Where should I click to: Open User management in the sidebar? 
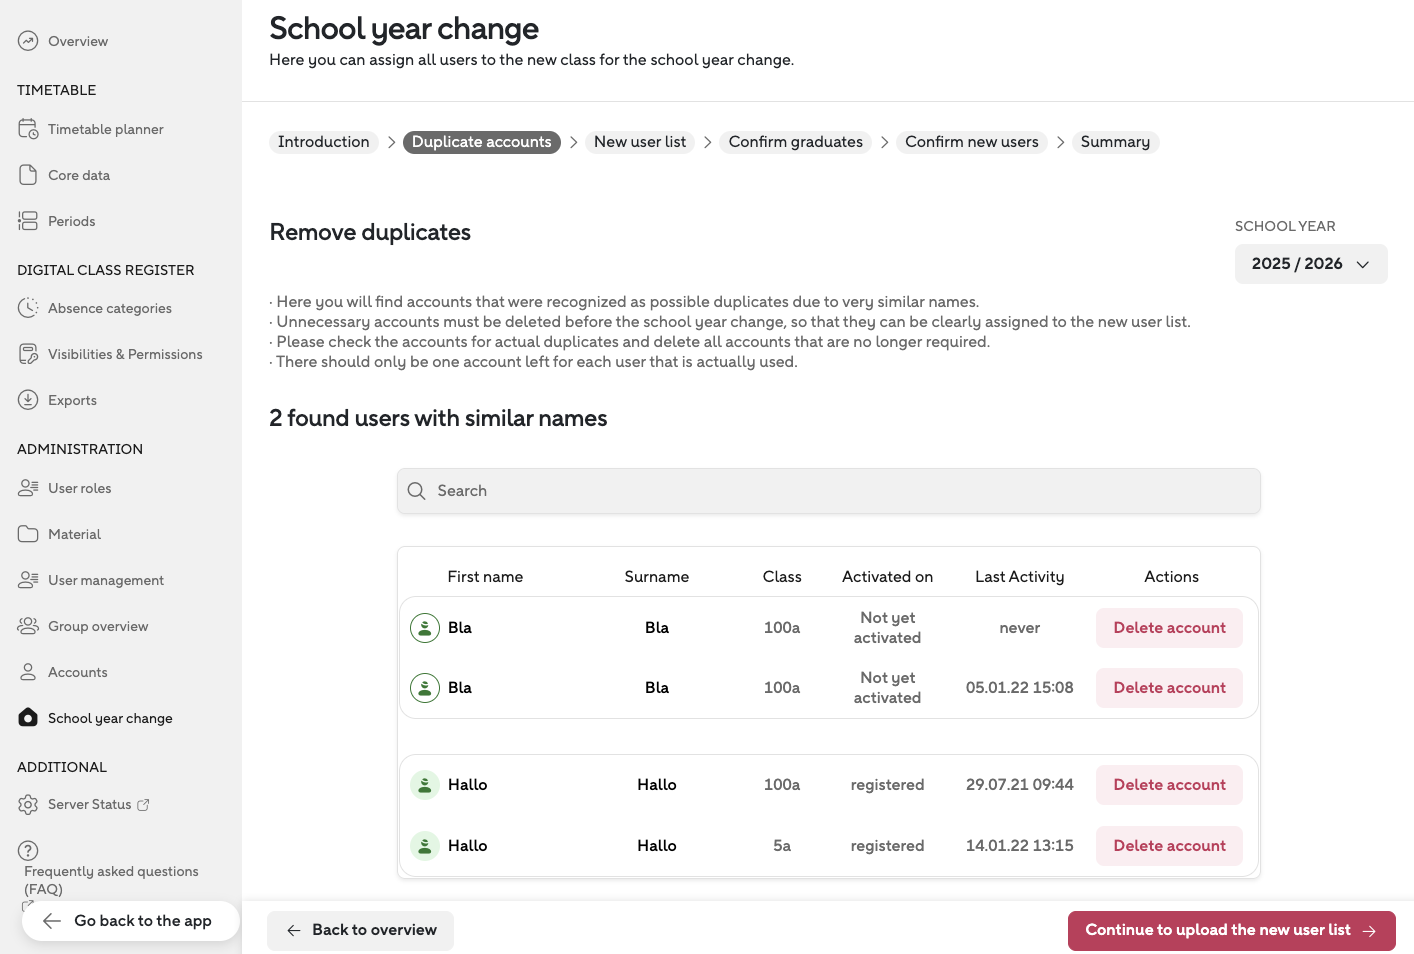pos(105,580)
